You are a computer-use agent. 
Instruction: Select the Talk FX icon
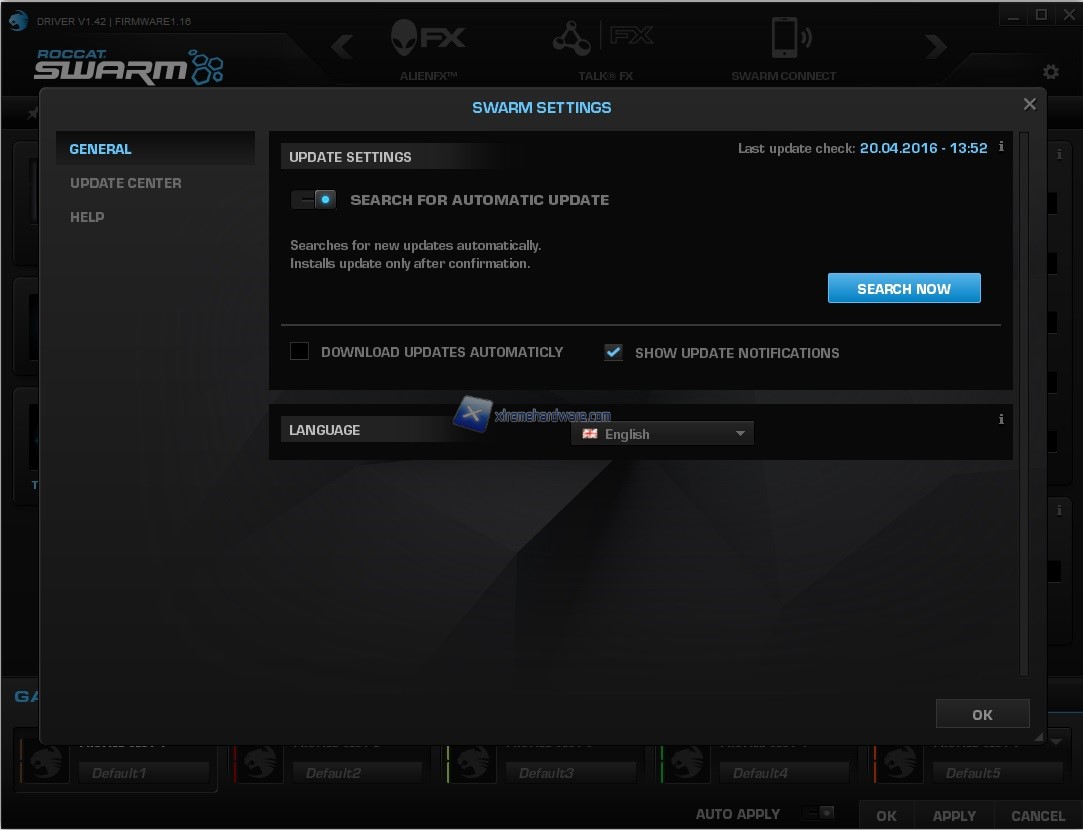pos(604,40)
